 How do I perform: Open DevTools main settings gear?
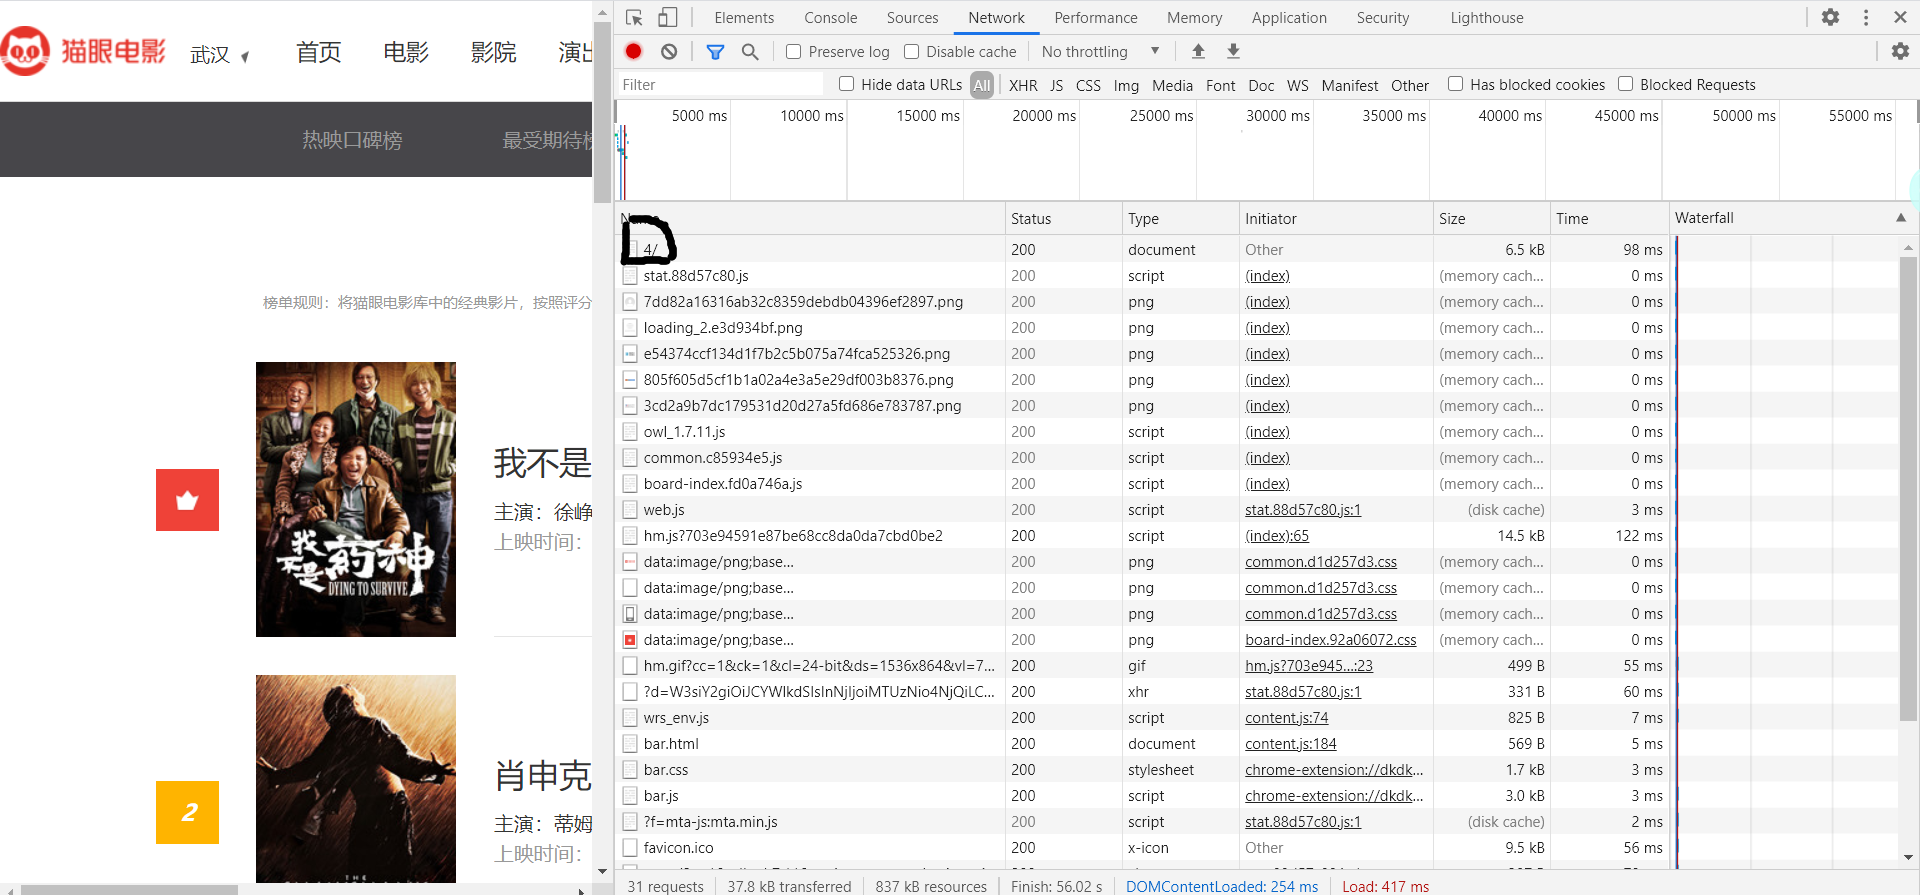click(1830, 17)
